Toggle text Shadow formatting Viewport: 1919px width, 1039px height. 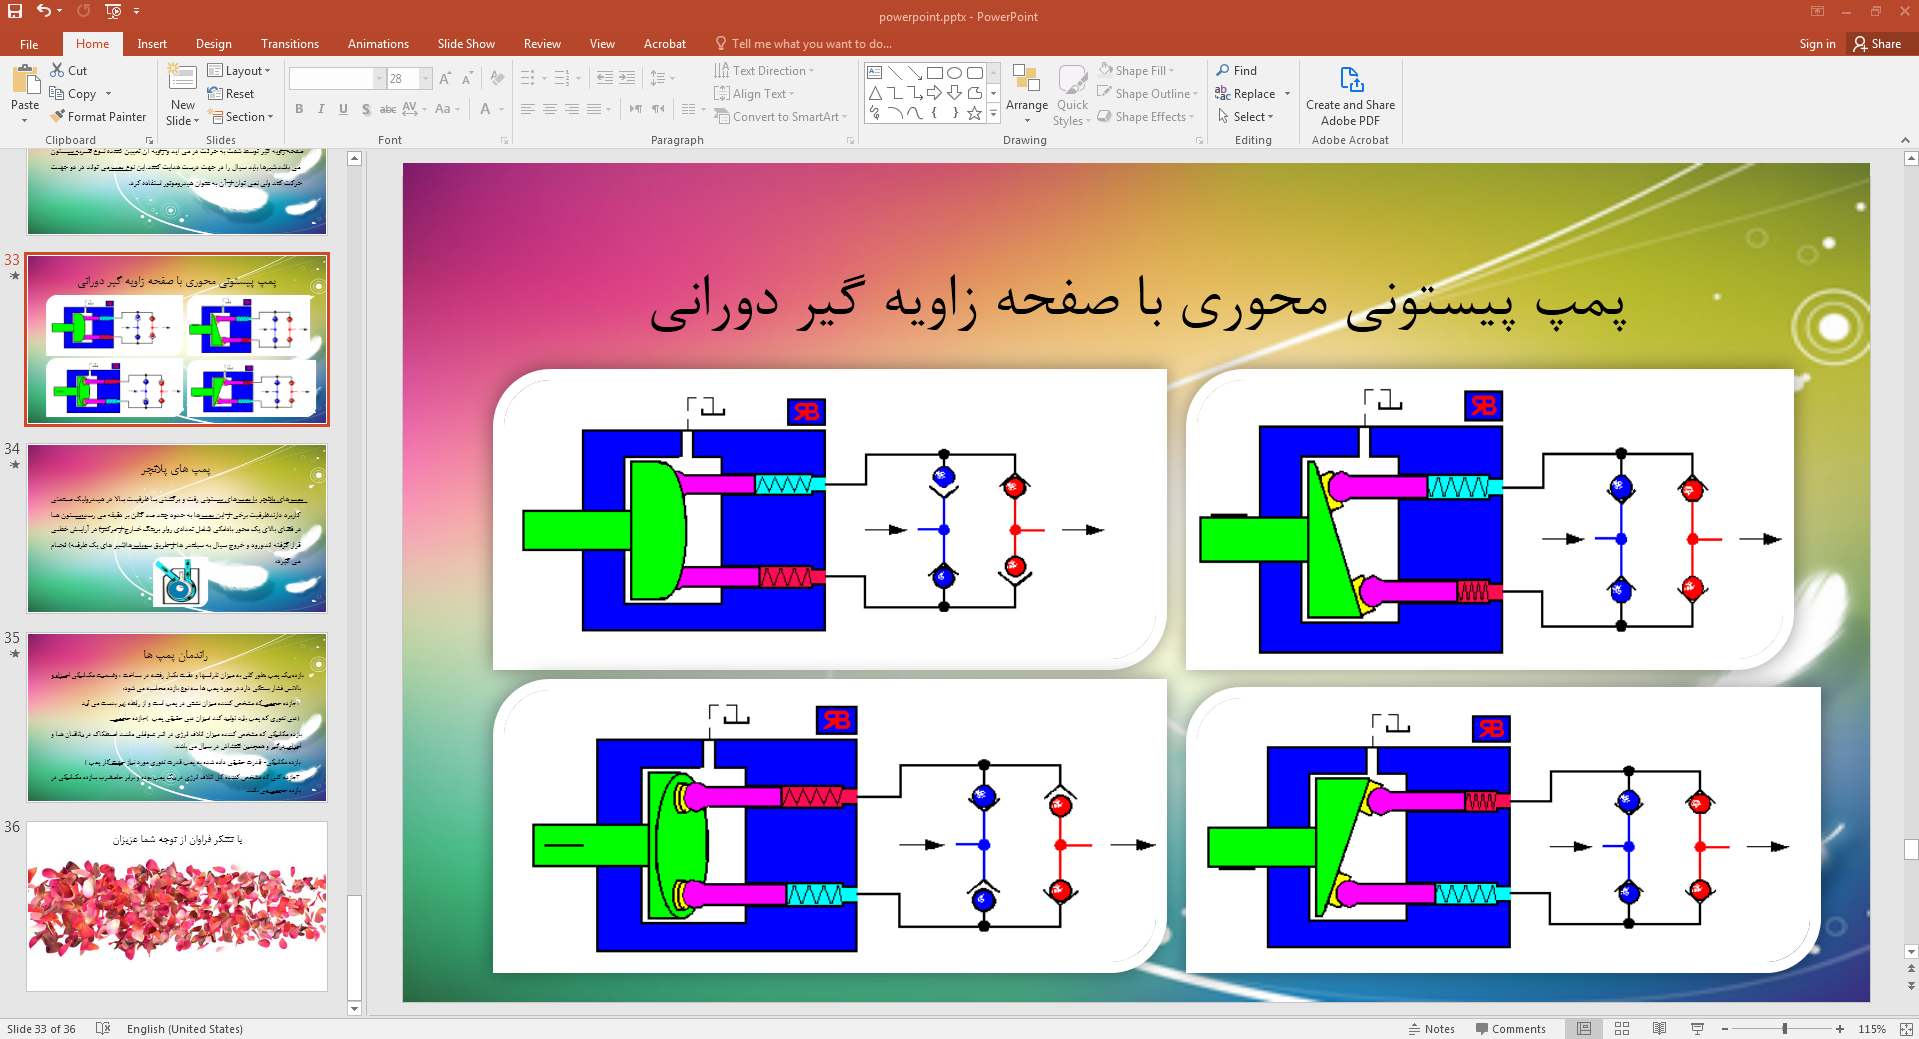coord(366,109)
